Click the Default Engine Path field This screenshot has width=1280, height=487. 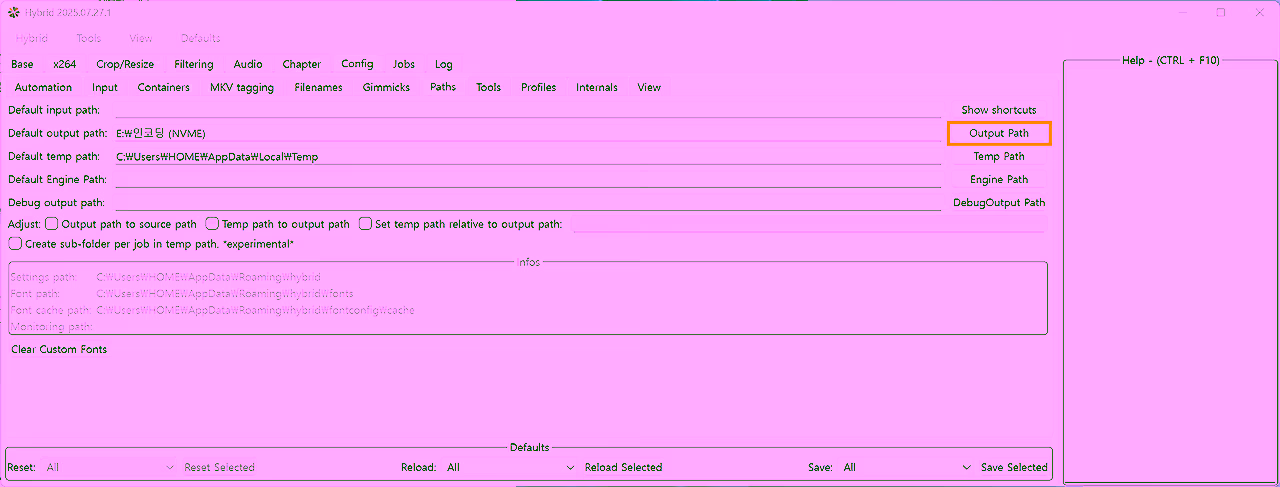(x=528, y=179)
